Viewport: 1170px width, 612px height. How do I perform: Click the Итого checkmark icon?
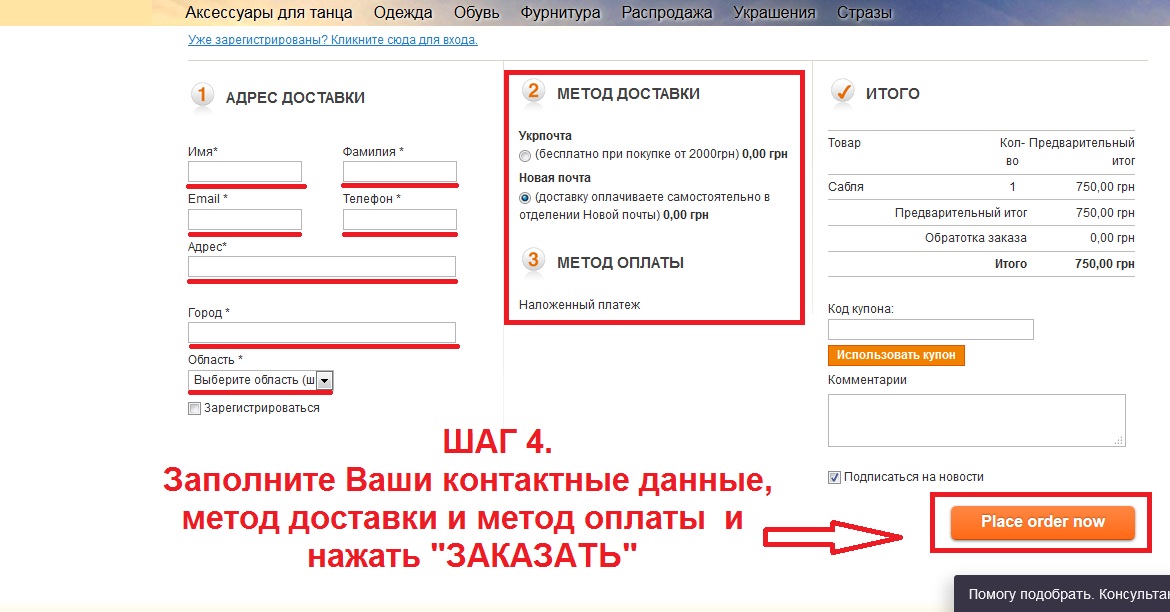(843, 92)
